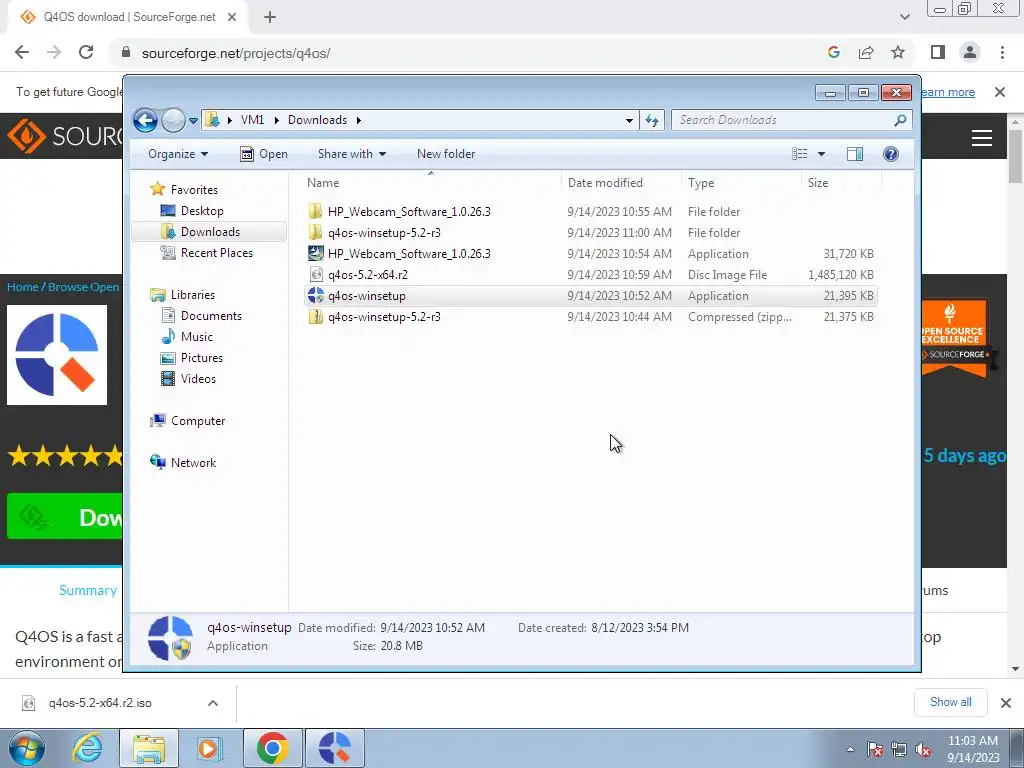Dismiss the Chrome update info bar

(x=1000, y=92)
